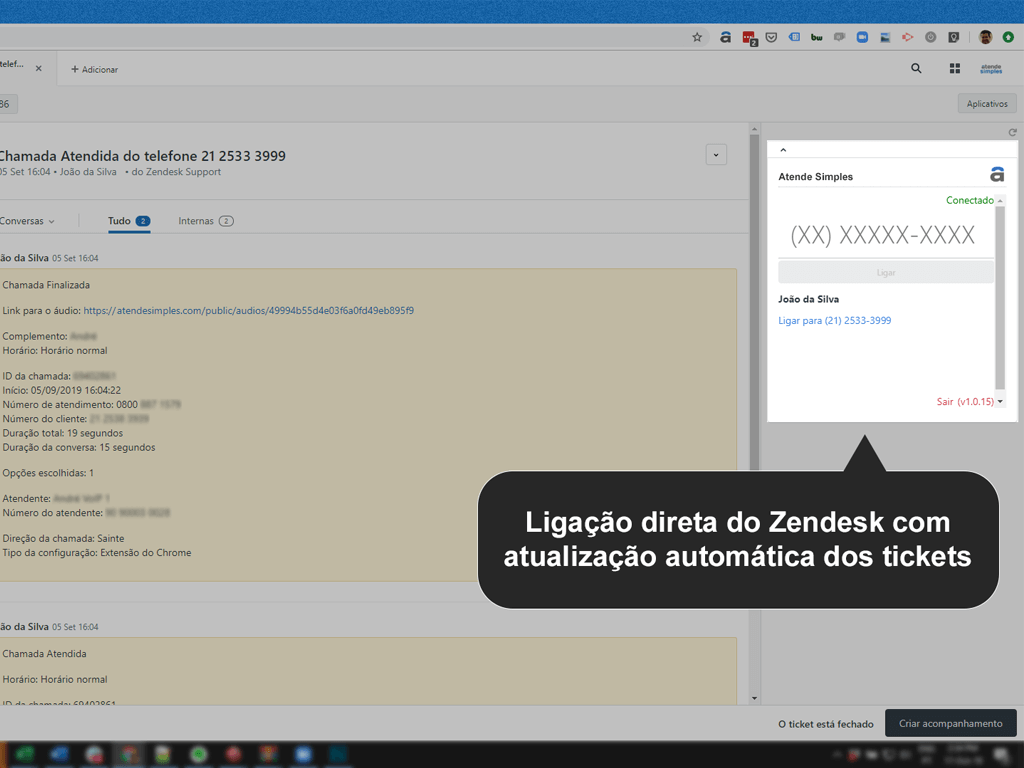The image size is (1024, 768).
Task: Collapse the Atende Simples app panel
Action: click(x=783, y=150)
